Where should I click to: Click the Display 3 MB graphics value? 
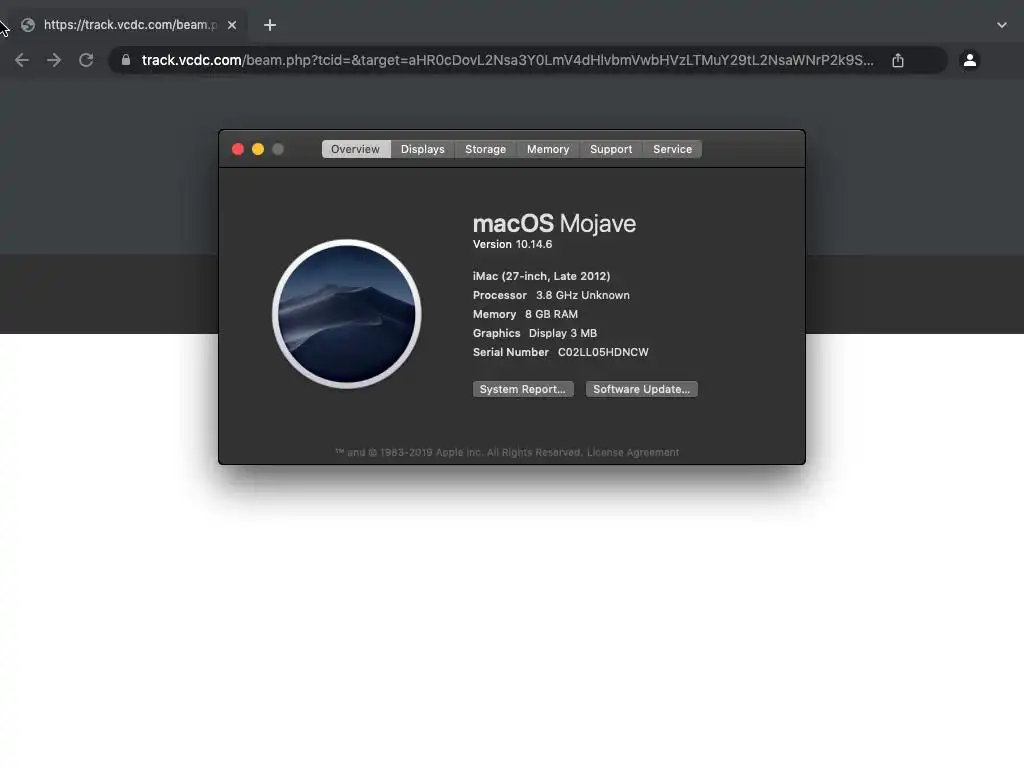[x=563, y=333]
